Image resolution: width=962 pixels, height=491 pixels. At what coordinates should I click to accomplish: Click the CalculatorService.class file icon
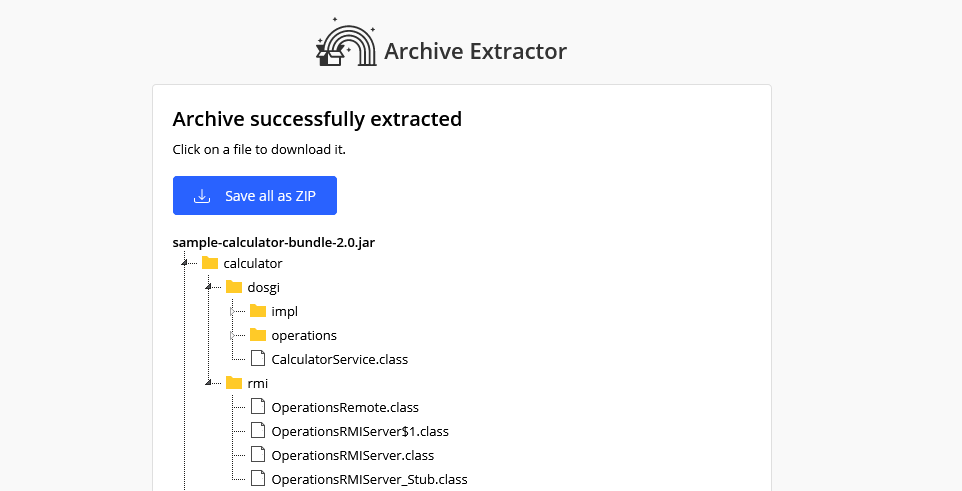tap(258, 359)
